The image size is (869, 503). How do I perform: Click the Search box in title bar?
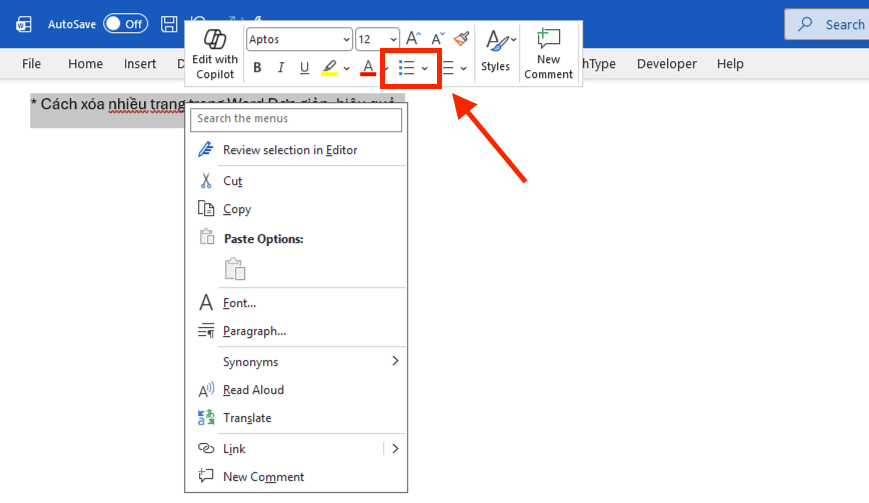(827, 24)
